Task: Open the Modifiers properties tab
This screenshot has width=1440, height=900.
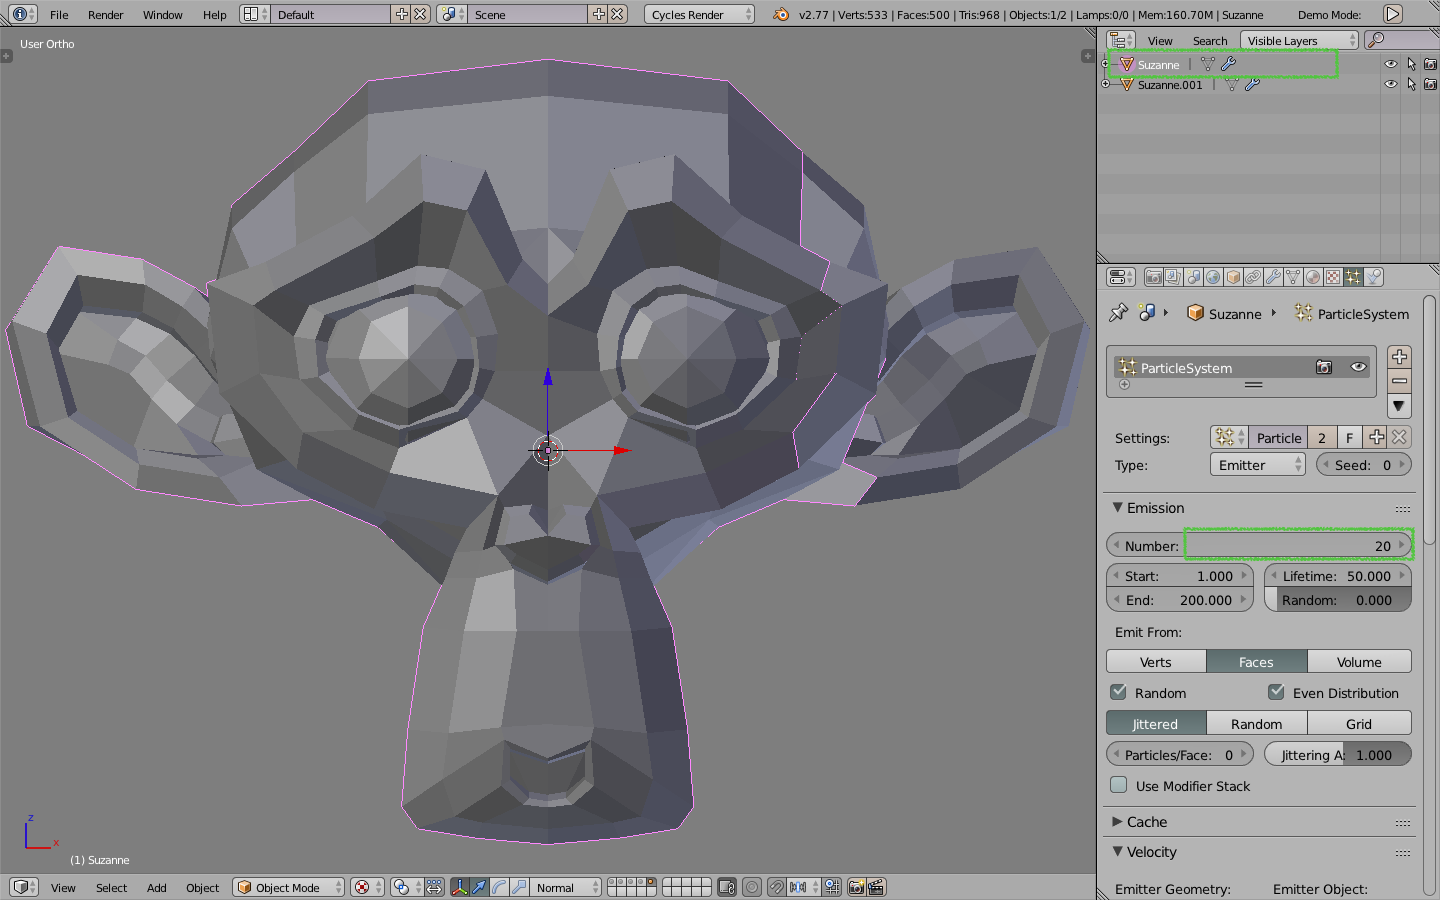Action: 1273,277
